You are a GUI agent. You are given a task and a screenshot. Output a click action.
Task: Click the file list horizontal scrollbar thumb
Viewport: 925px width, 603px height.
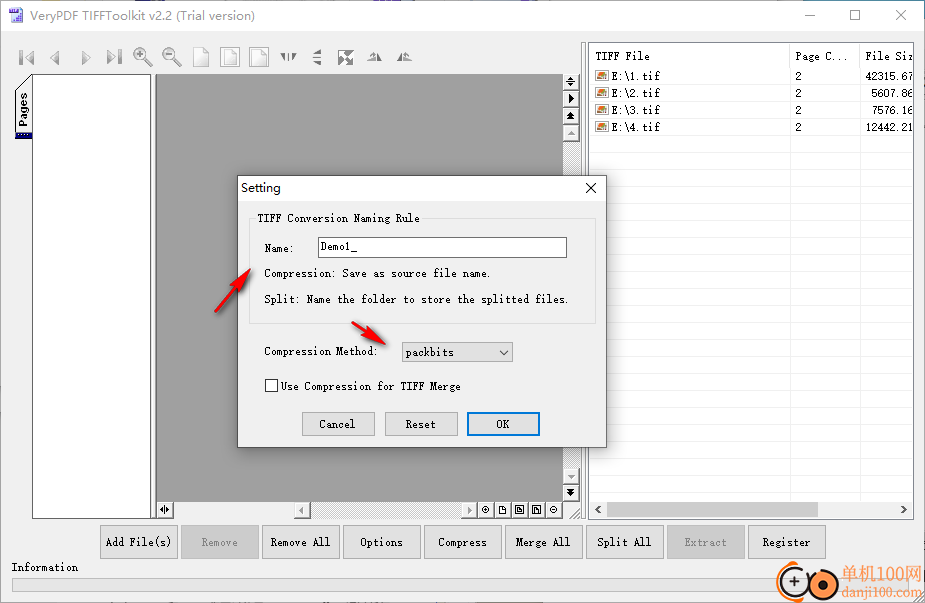click(x=712, y=509)
